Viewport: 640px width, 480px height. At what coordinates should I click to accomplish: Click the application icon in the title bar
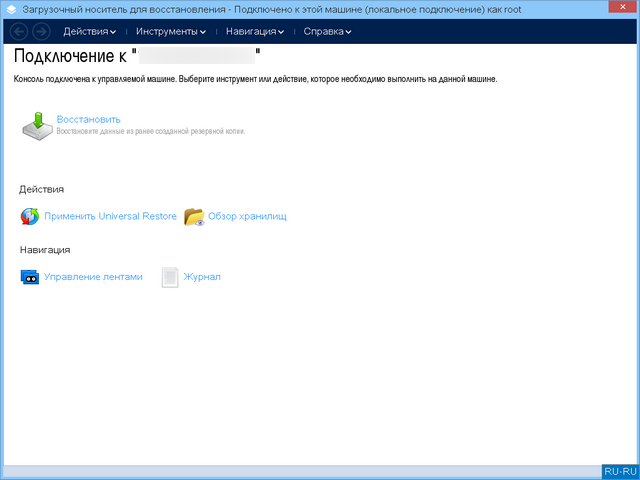coord(10,8)
